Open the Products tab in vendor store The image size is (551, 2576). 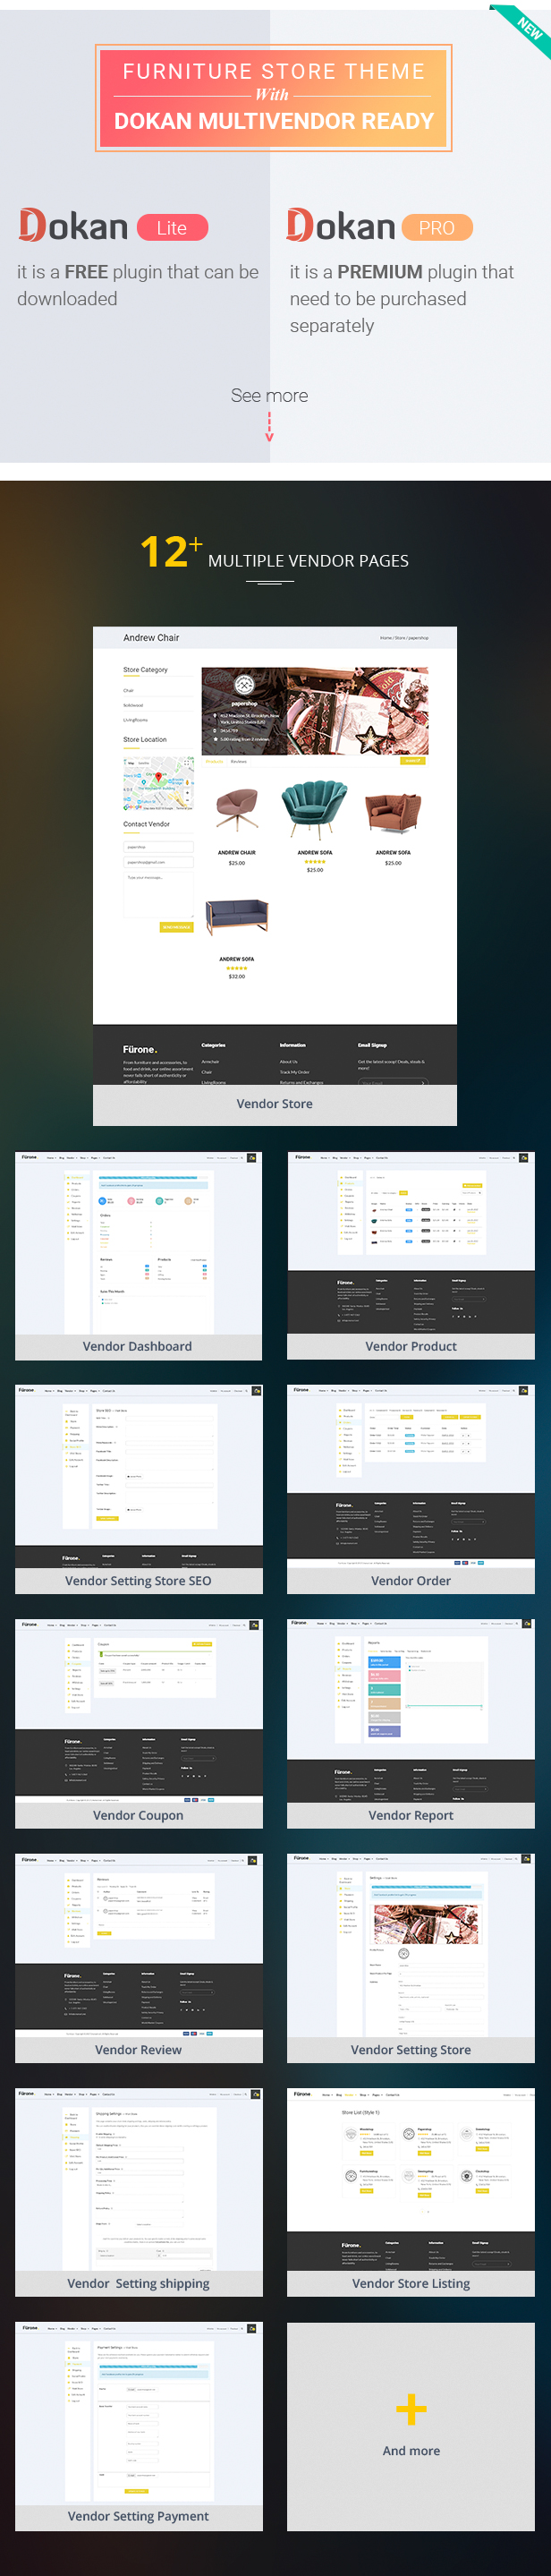pyautogui.click(x=214, y=761)
